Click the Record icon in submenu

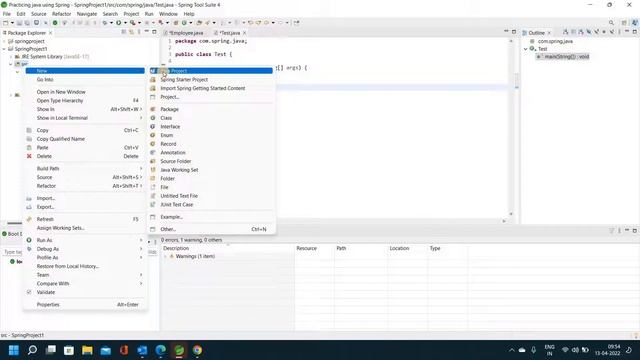click(x=153, y=144)
